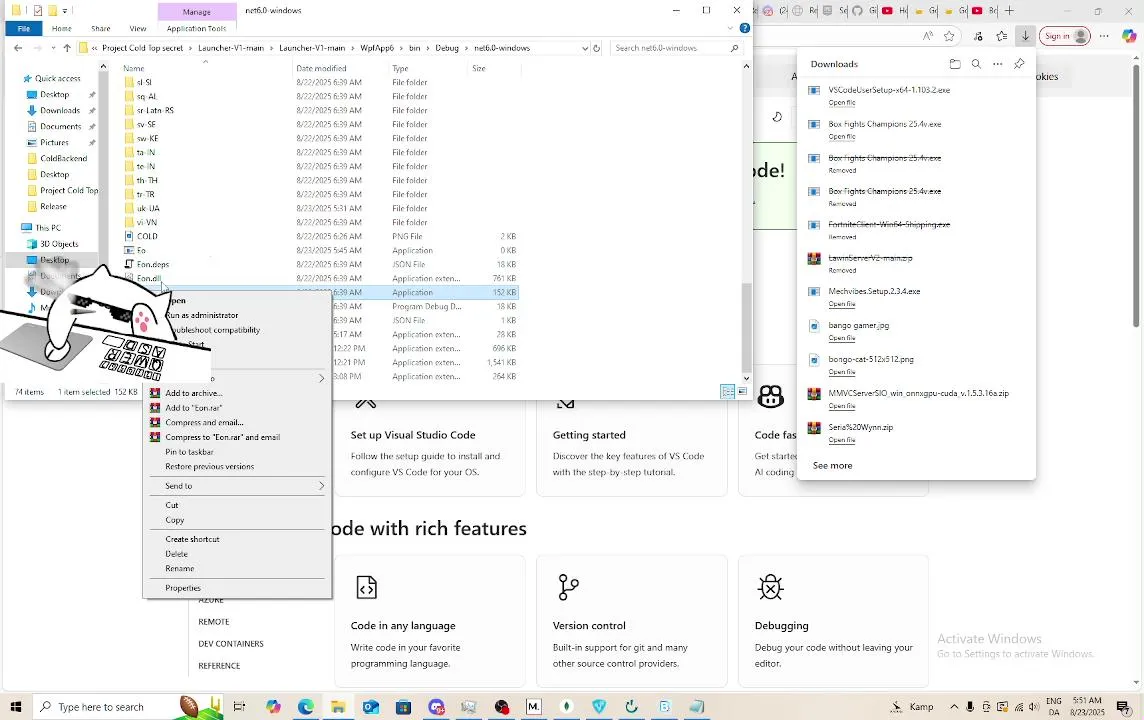Add this page to favorites star
The height and width of the screenshot is (720, 1144).
pyautogui.click(x=948, y=36)
